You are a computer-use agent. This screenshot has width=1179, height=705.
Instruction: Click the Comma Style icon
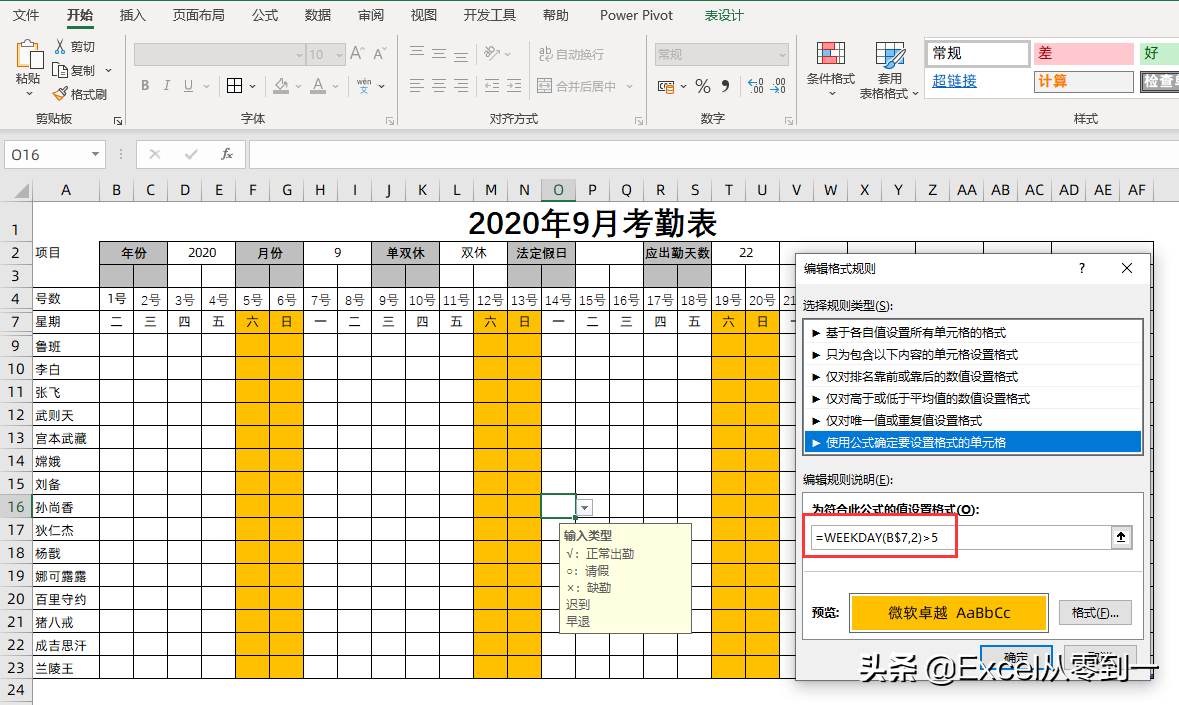click(x=726, y=86)
